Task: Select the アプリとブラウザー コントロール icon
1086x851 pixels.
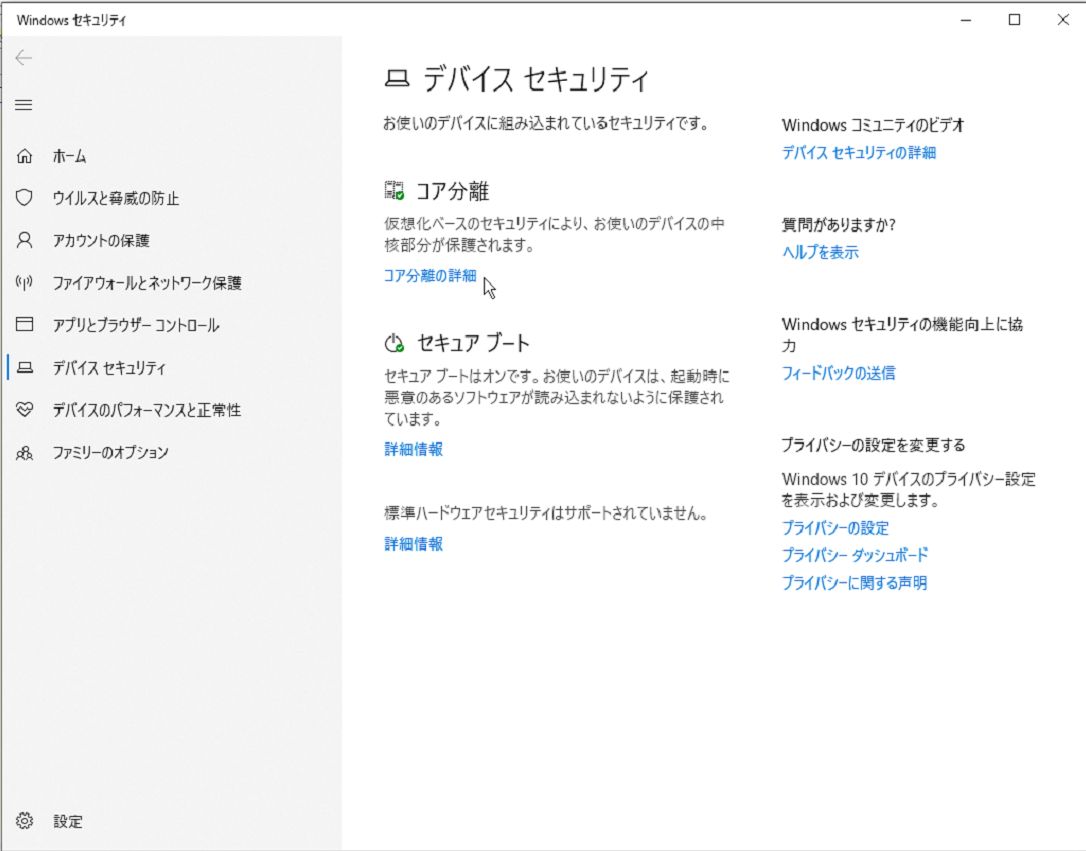Action: click(x=24, y=324)
